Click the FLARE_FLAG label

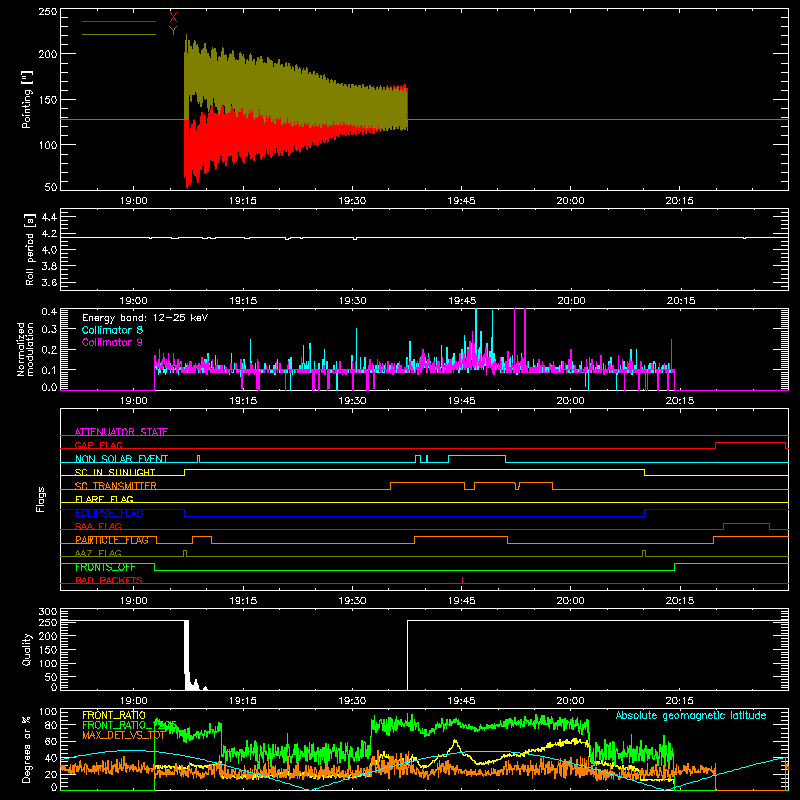[104, 499]
